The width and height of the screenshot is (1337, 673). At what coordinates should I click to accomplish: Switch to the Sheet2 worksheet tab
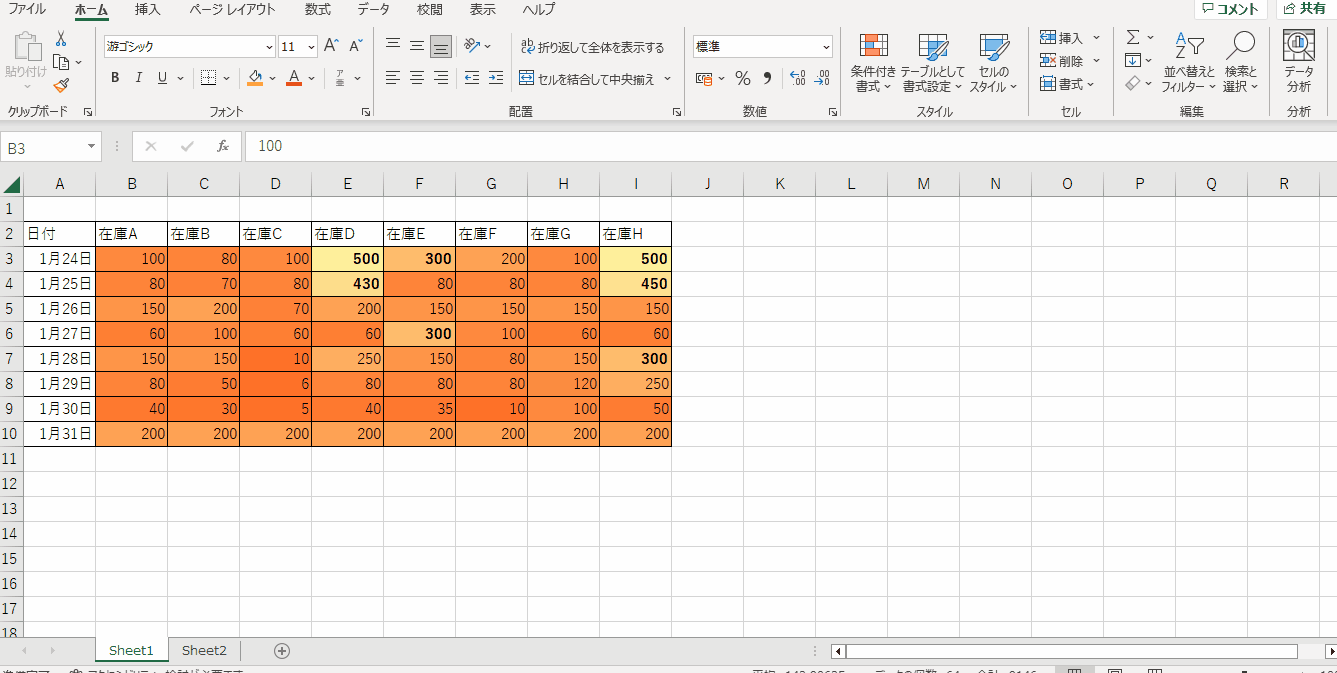204,651
